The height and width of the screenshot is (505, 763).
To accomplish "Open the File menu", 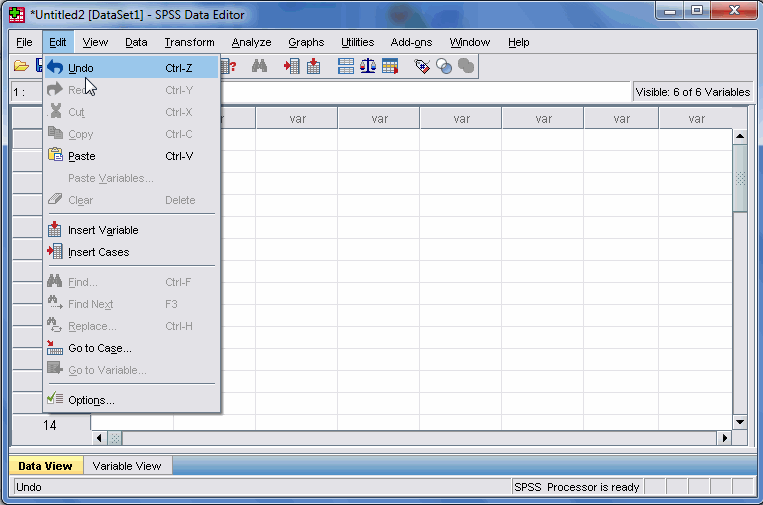I will (x=24, y=42).
